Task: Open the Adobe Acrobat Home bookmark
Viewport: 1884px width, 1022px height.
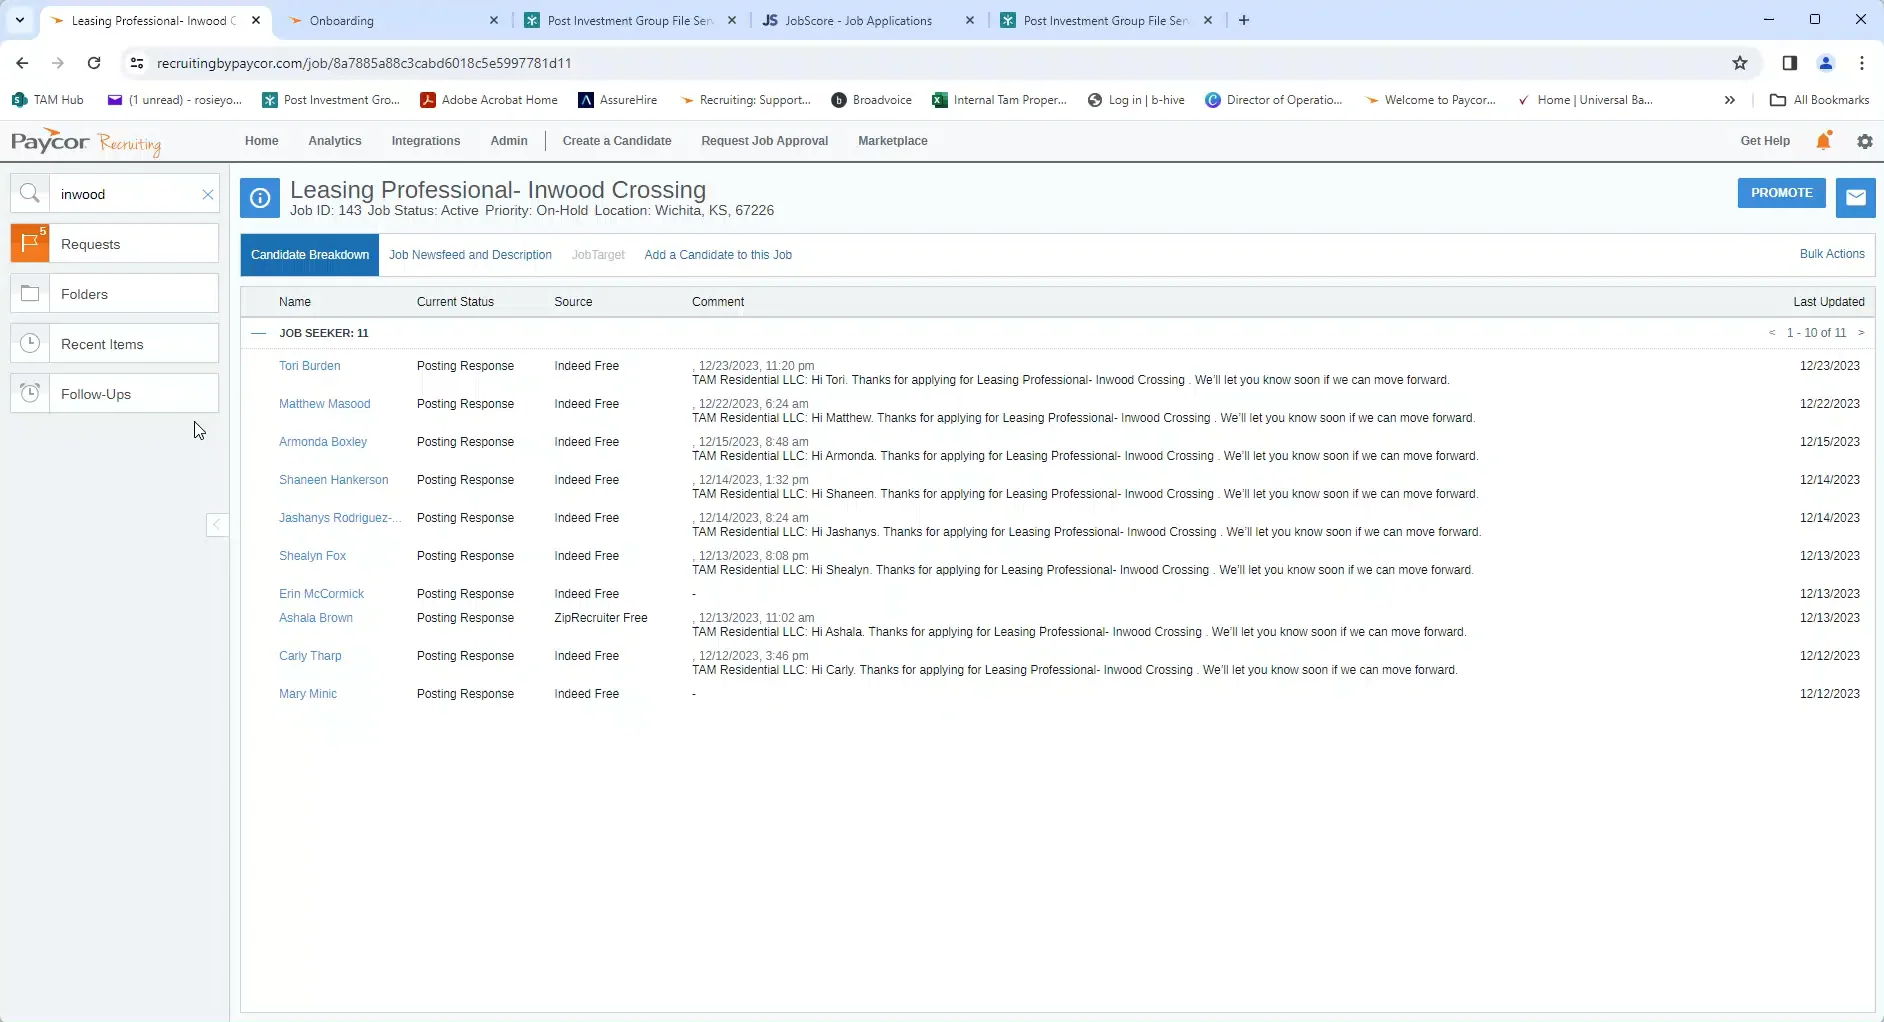Action: tap(489, 100)
